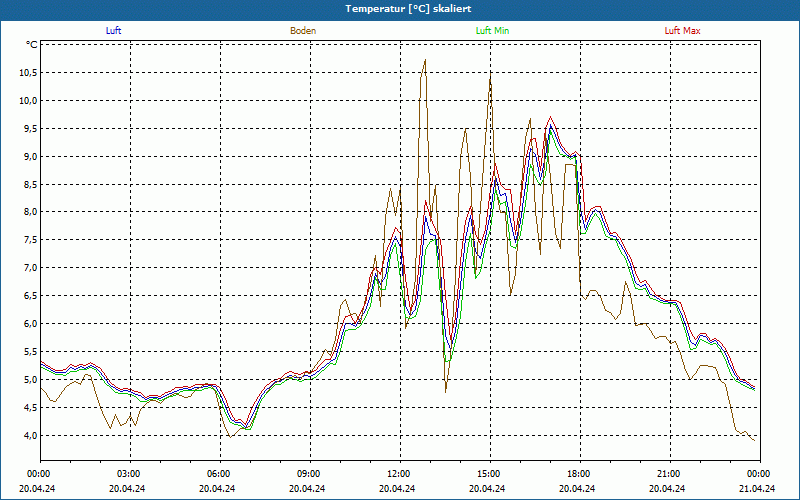800x500 pixels.
Task: Click the 09:00 time axis label
Action: (310, 474)
